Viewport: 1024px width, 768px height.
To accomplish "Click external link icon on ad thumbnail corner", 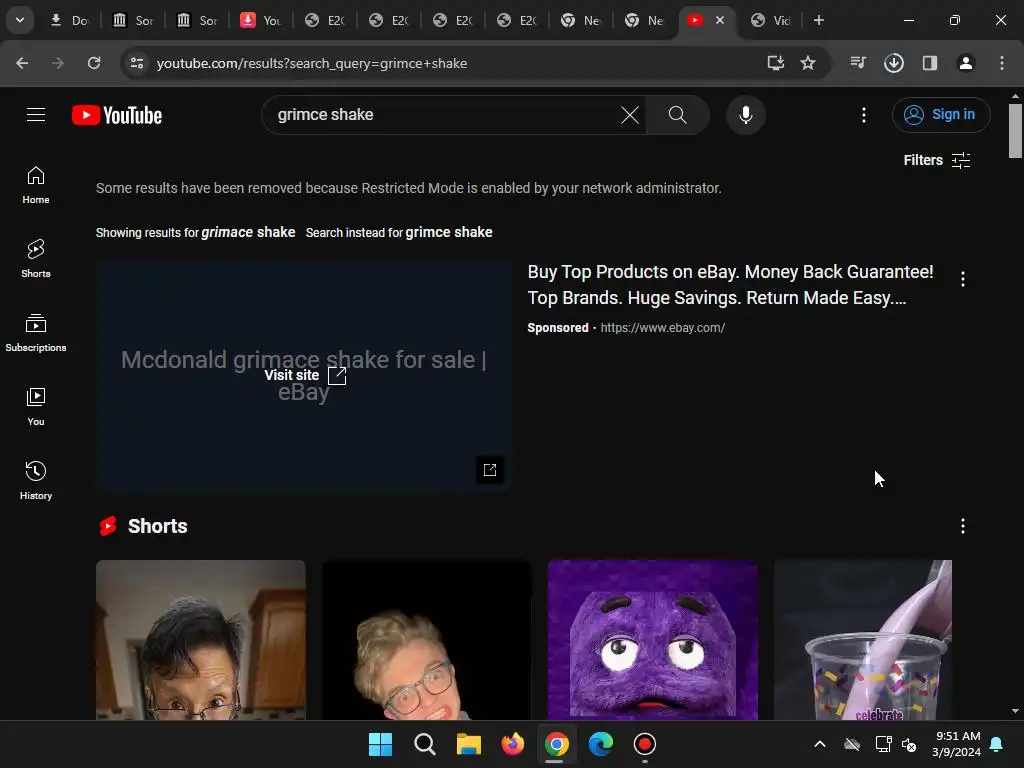I will pos(490,470).
